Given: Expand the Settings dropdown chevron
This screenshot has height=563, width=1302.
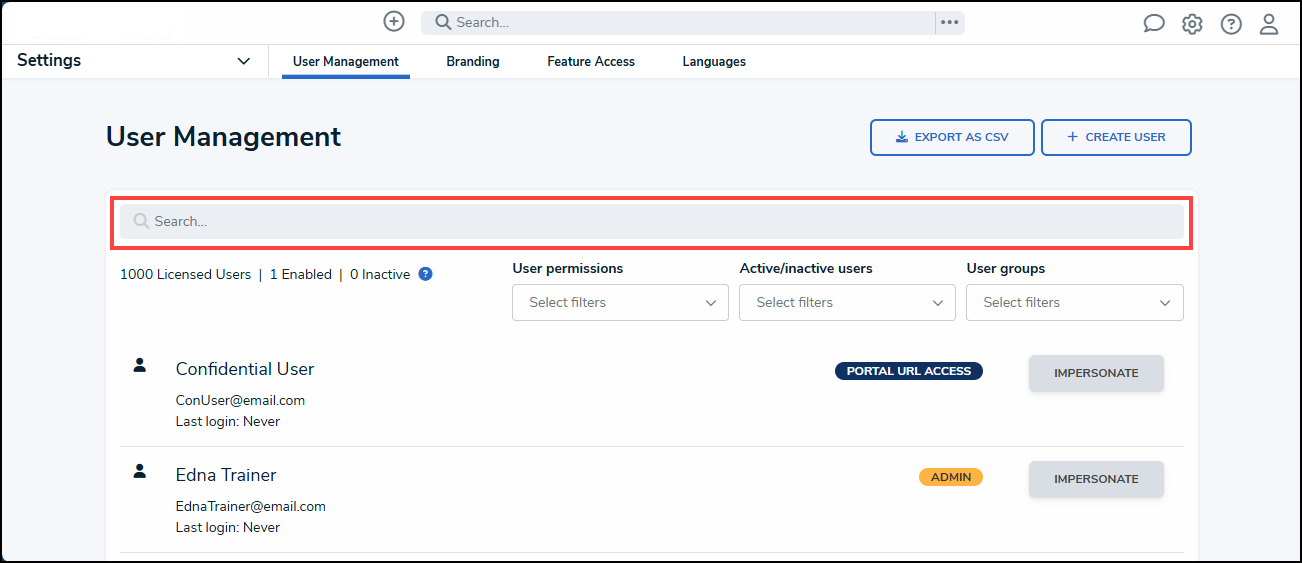Looking at the screenshot, I should point(243,61).
